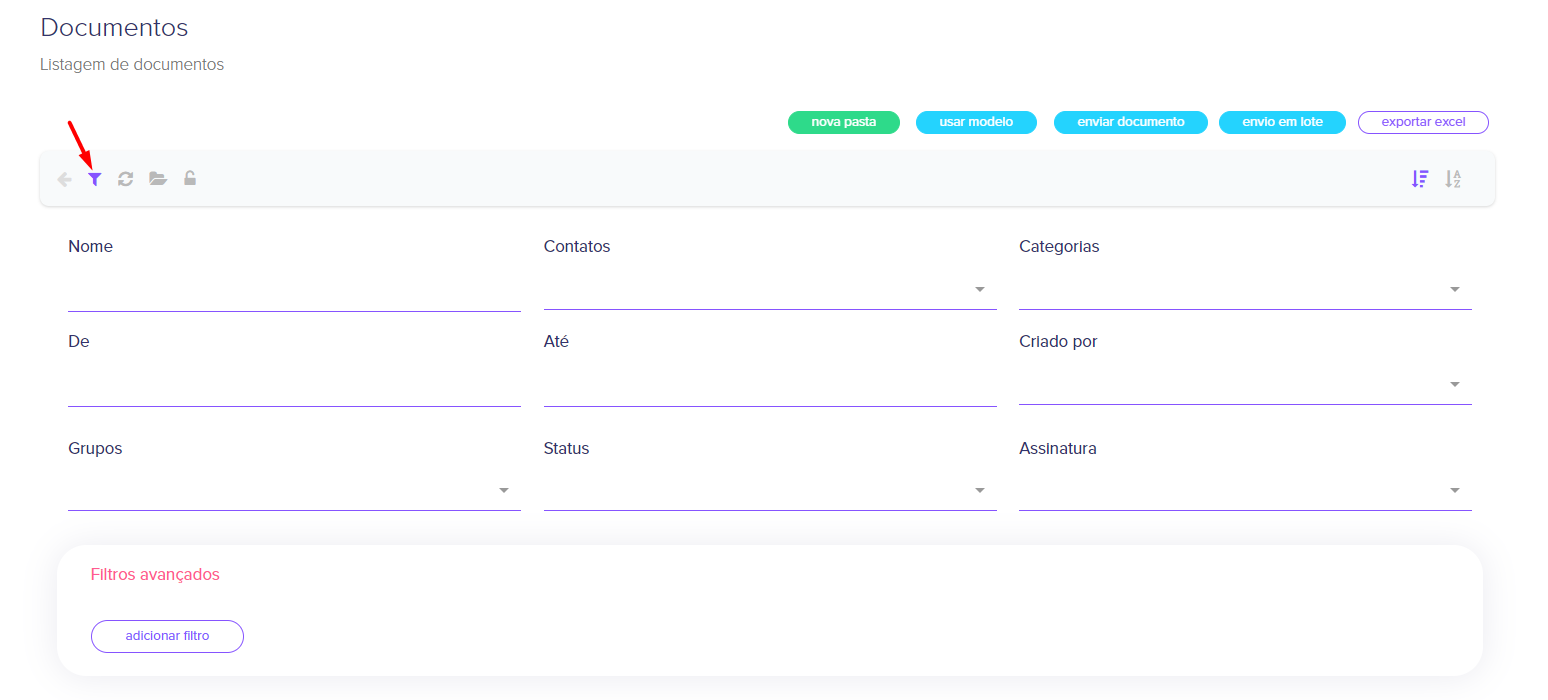Open the Grupos dropdown

pyautogui.click(x=294, y=491)
